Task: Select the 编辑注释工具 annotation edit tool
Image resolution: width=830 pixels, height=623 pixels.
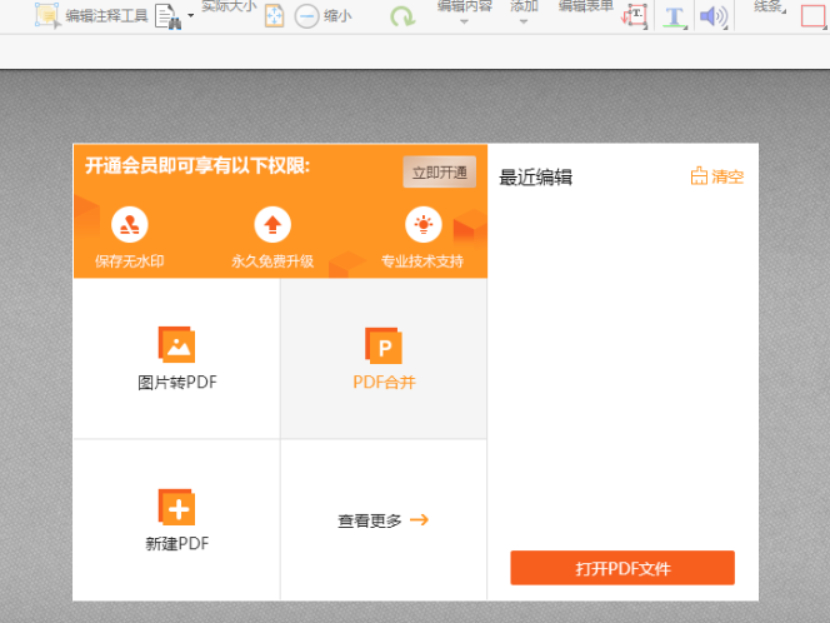Action: pyautogui.click(x=91, y=15)
